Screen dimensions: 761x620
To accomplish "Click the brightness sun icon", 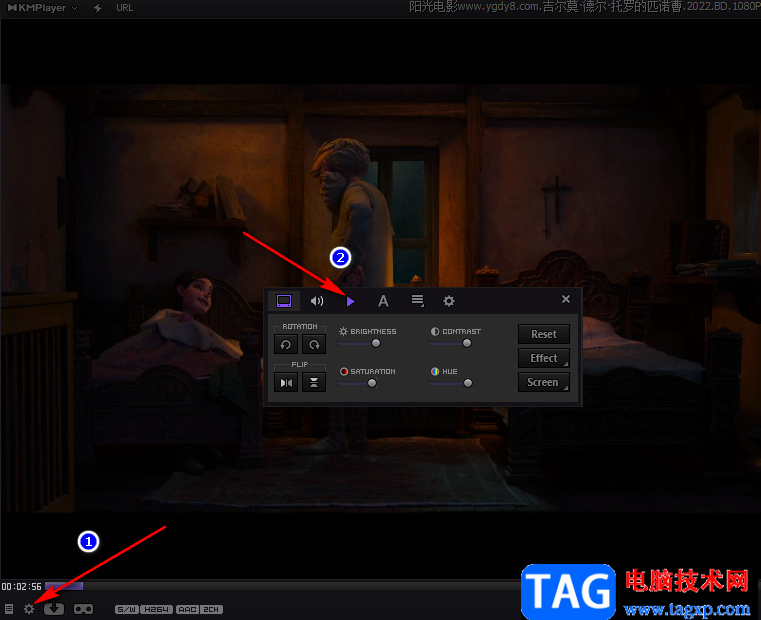I will pos(343,332).
